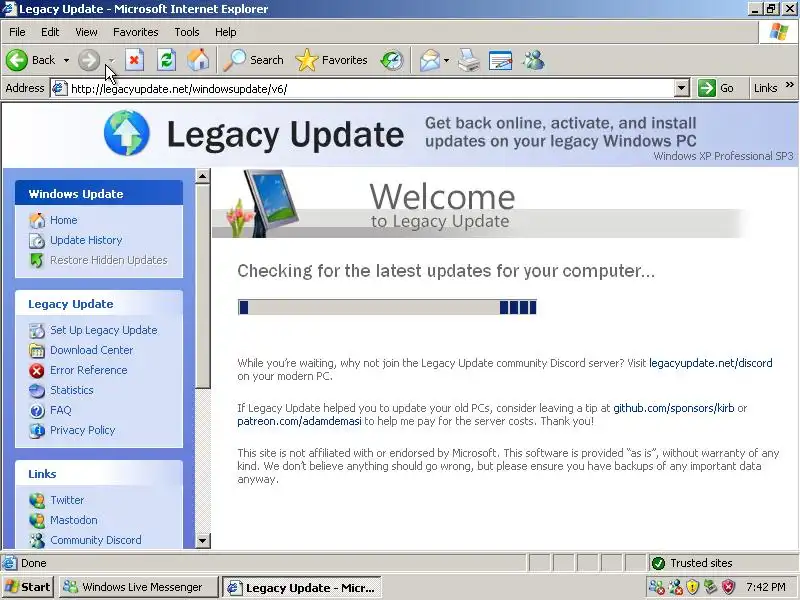Click the Windows Update sidebar header
Viewport: 800px width, 600px height.
coord(99,193)
